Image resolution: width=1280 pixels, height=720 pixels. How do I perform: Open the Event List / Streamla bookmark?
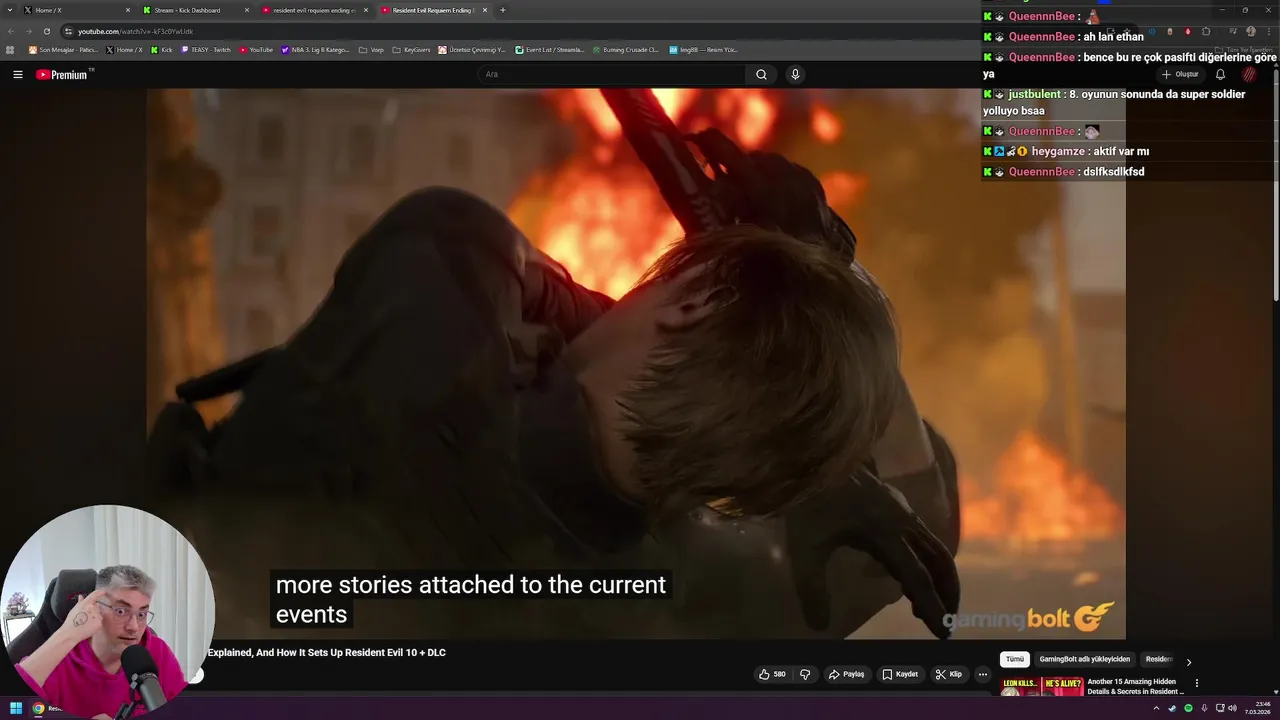[x=549, y=49]
